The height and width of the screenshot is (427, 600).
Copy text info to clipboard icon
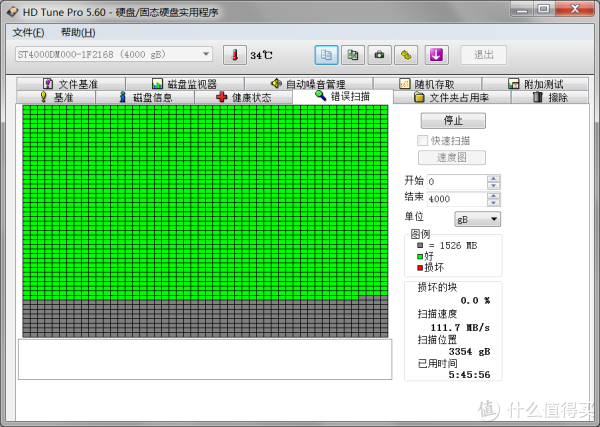point(326,55)
